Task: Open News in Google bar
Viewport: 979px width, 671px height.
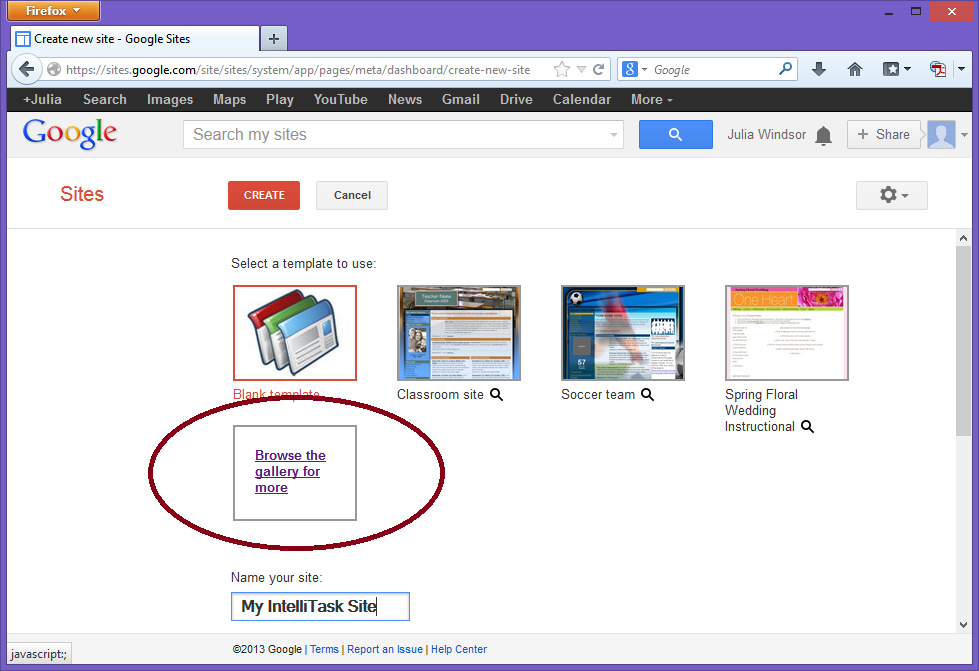Action: [405, 99]
